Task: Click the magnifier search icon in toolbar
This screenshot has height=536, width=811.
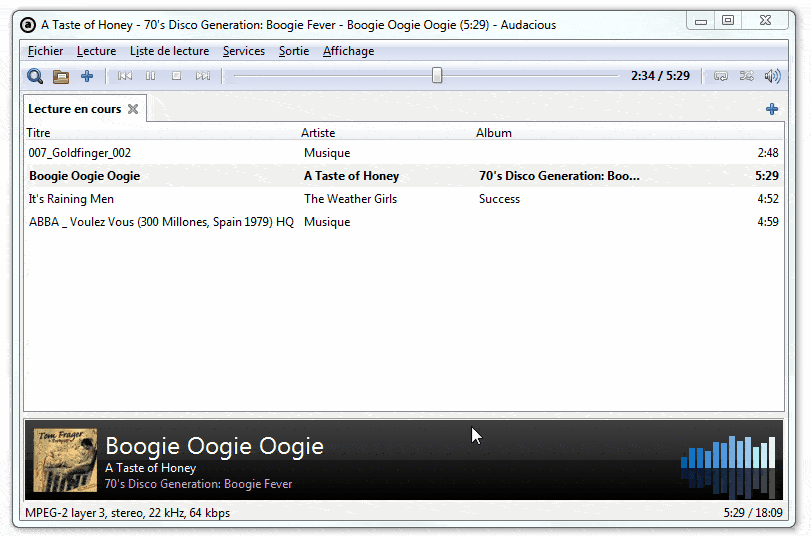Action: pyautogui.click(x=35, y=76)
